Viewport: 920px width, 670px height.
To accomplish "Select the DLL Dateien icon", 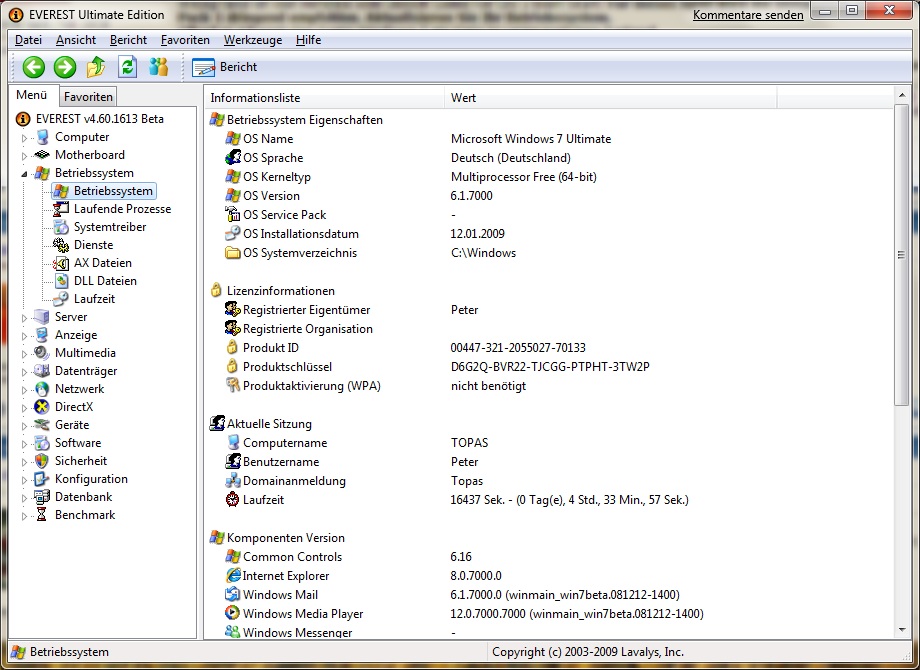I will 61,281.
